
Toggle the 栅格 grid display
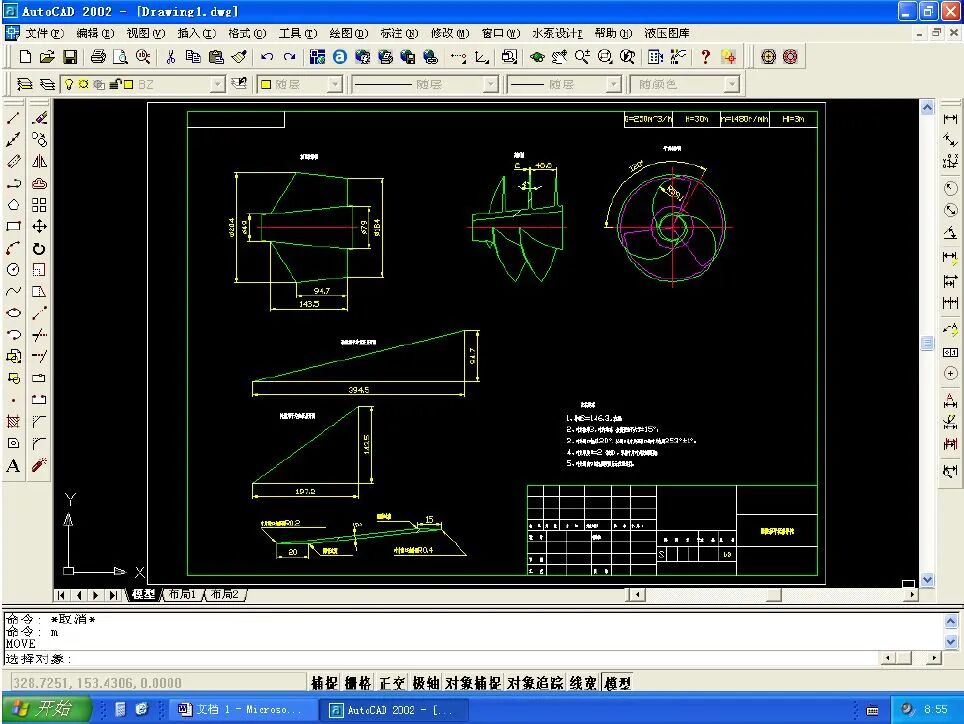click(x=357, y=683)
